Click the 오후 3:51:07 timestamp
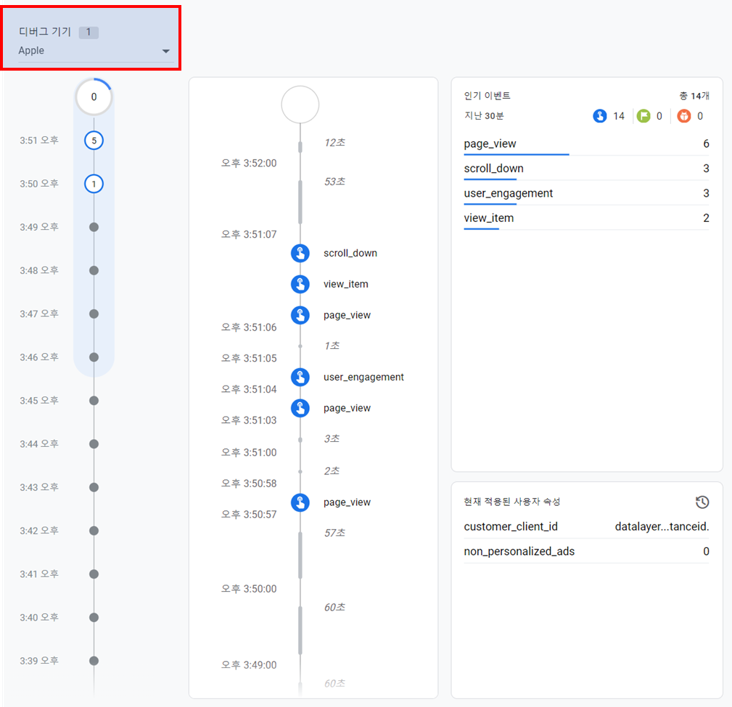 (x=249, y=234)
